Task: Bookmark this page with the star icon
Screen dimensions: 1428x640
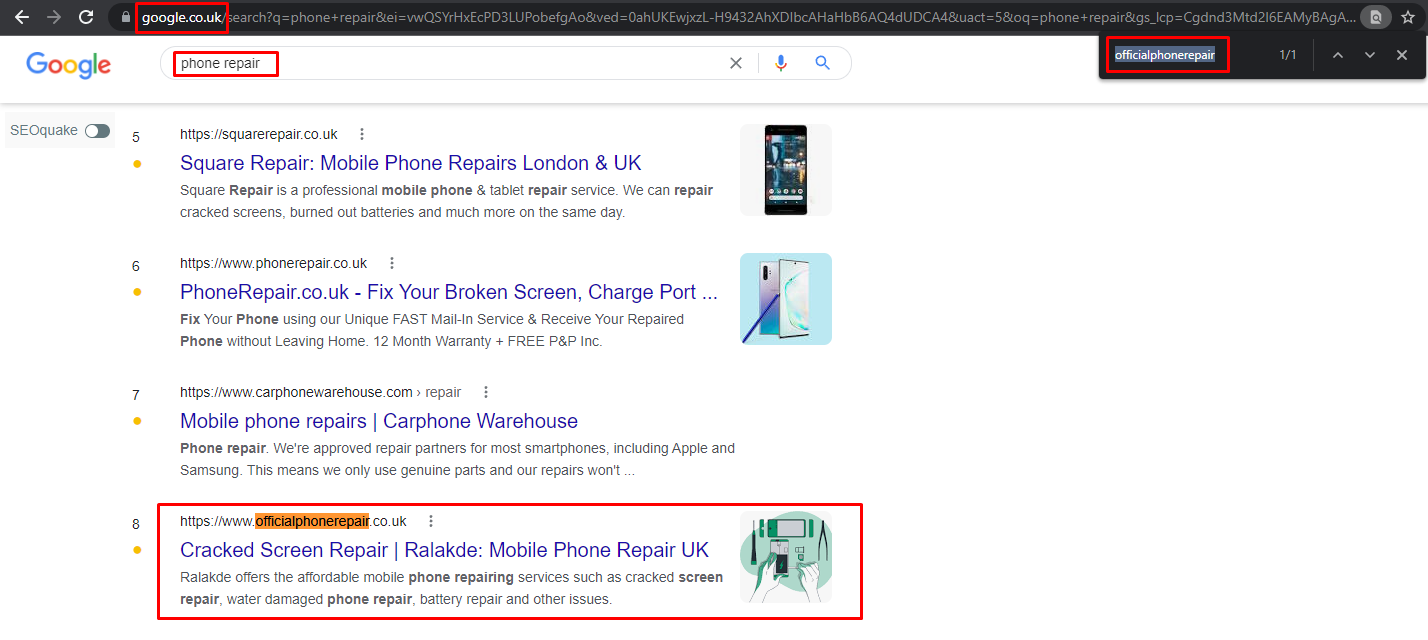Action: tap(1408, 17)
